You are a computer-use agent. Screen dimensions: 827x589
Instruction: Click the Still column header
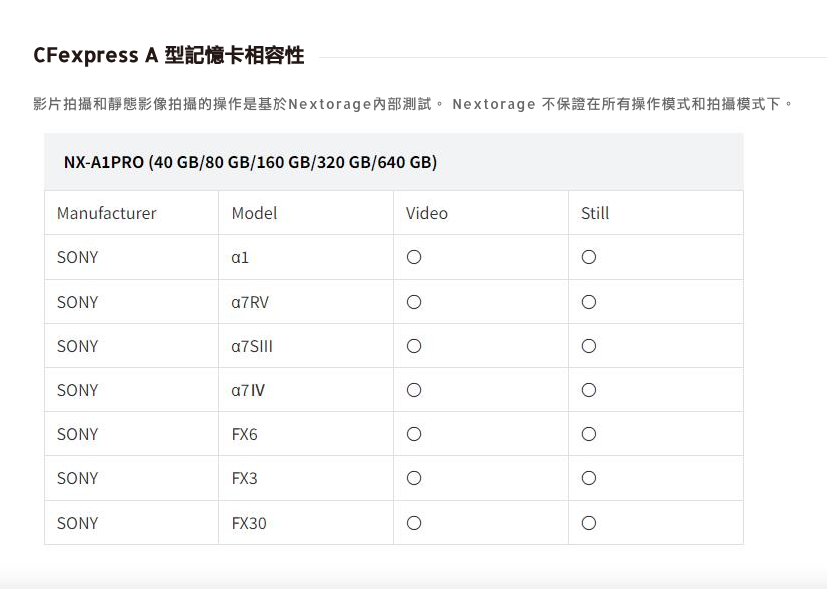click(595, 213)
